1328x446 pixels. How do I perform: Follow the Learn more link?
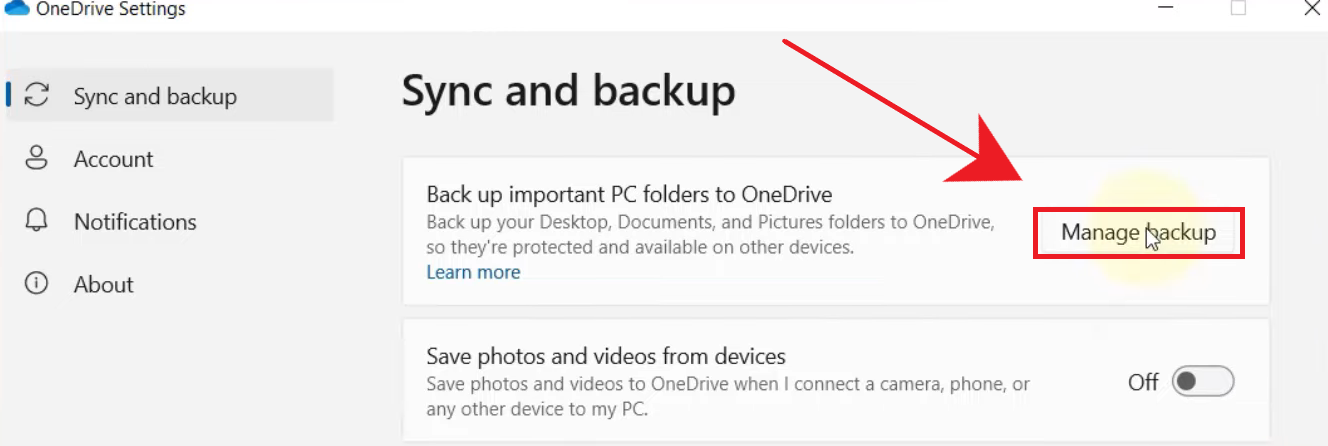click(473, 272)
